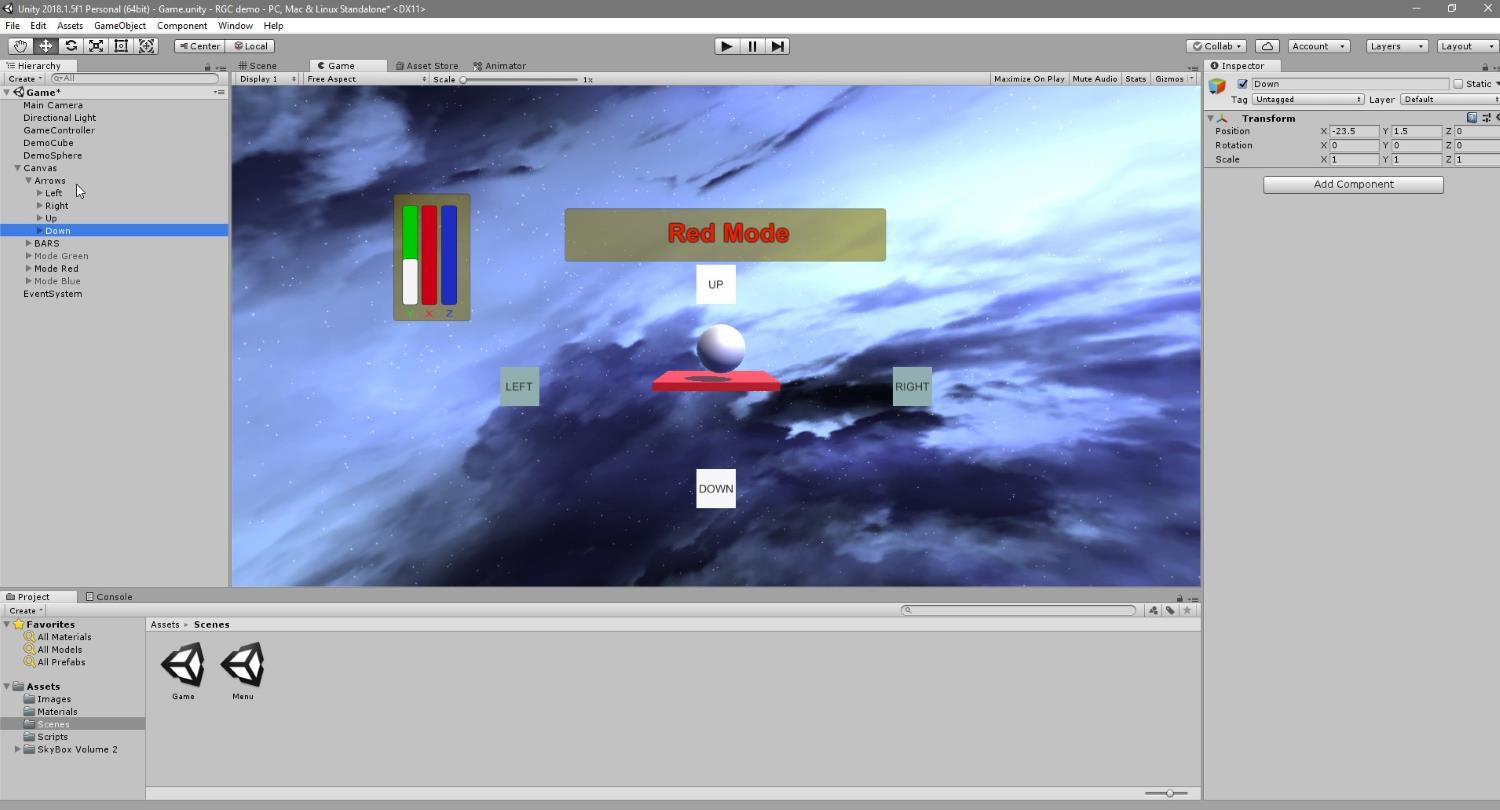
Task: Click the Add Component button
Action: [1353, 184]
